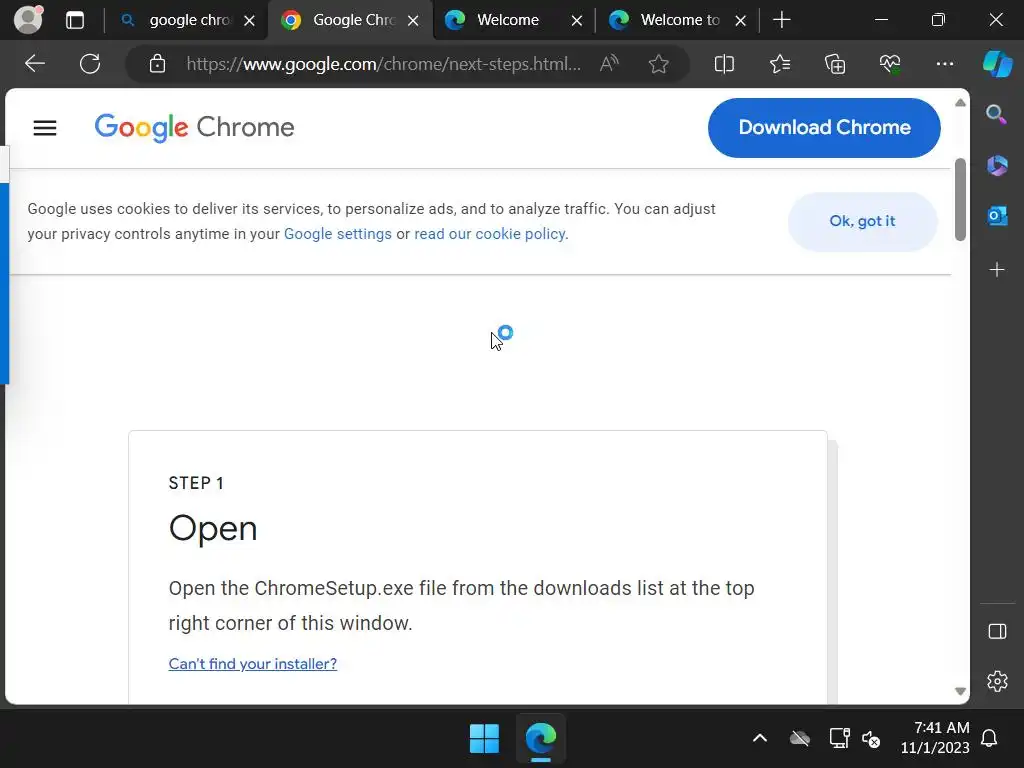Open a new tab
This screenshot has height=768, width=1024.
(x=781, y=20)
